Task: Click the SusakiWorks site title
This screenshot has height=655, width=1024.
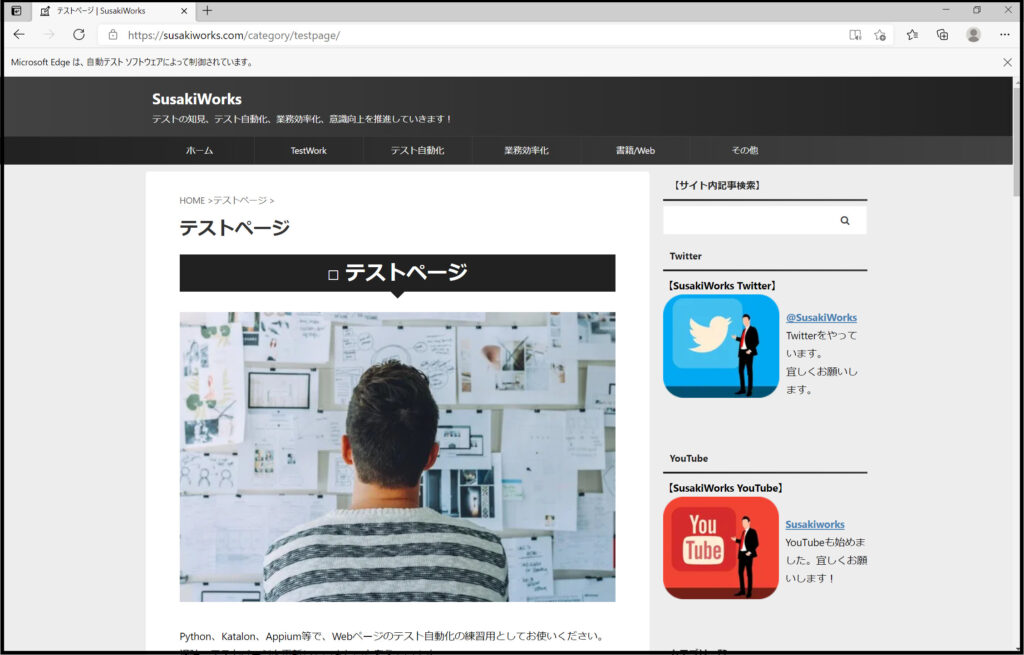Action: [x=197, y=99]
